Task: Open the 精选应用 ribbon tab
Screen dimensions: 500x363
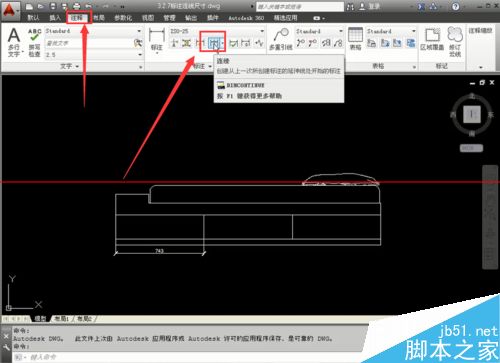Action: (x=285, y=18)
